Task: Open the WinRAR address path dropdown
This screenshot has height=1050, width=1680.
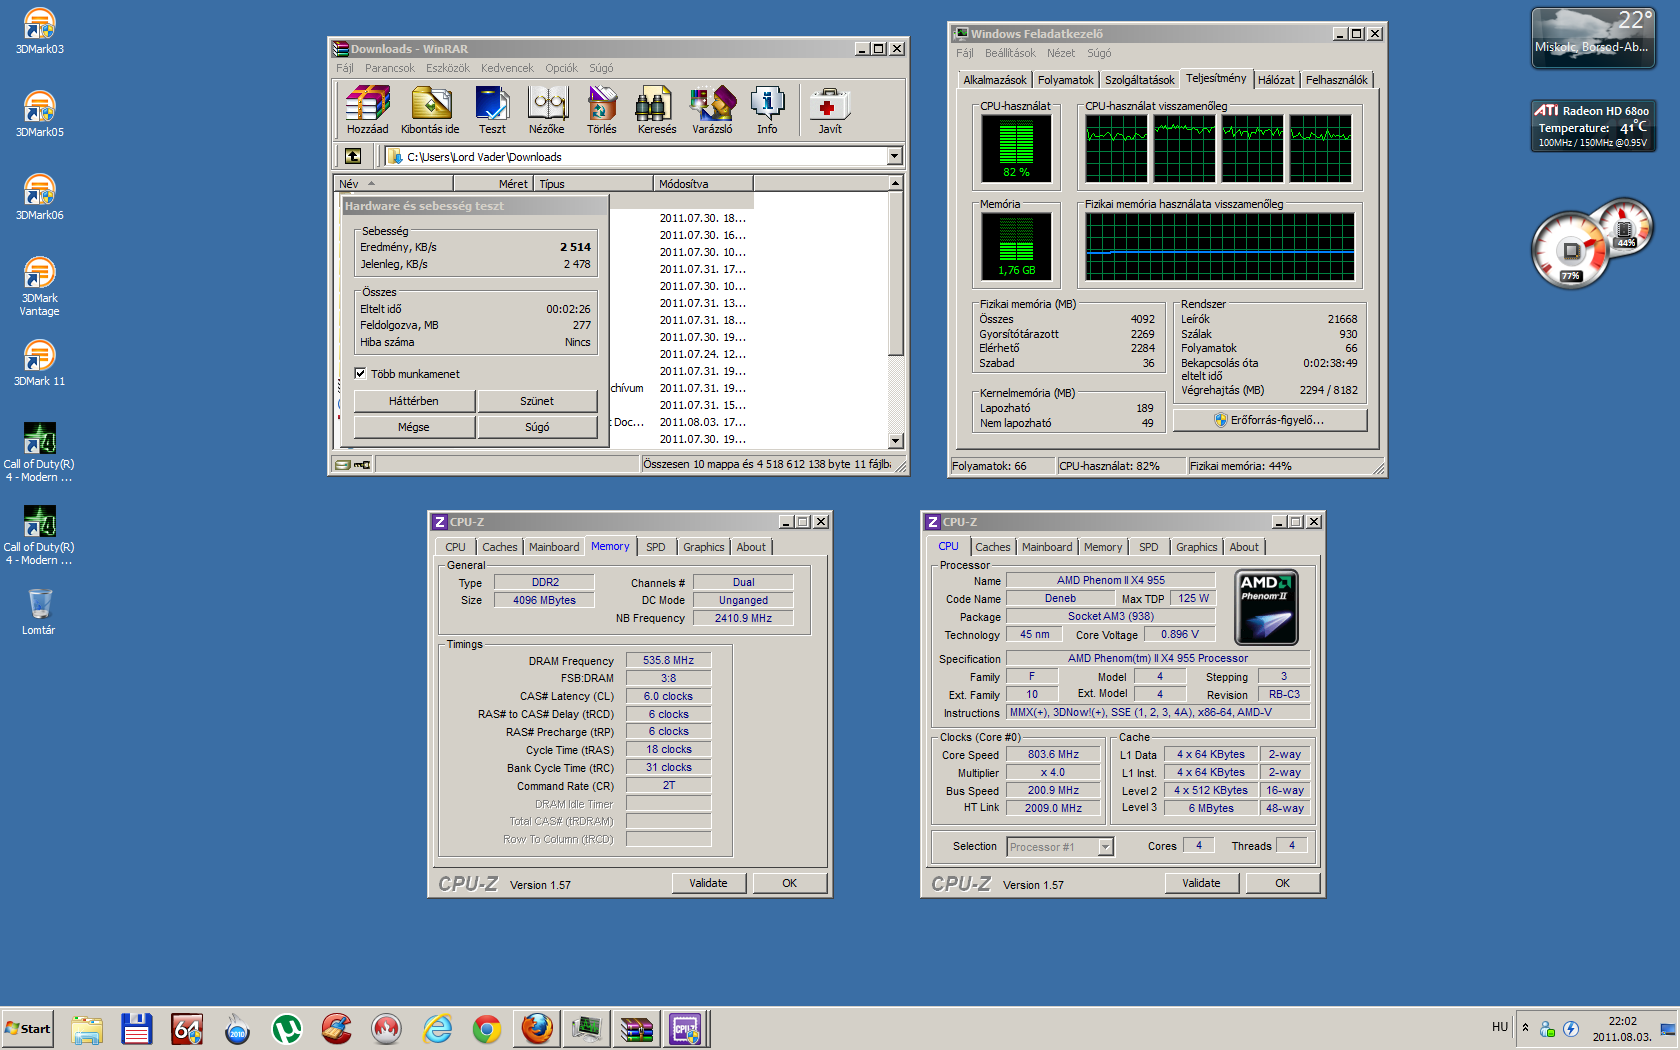Action: click(x=894, y=156)
